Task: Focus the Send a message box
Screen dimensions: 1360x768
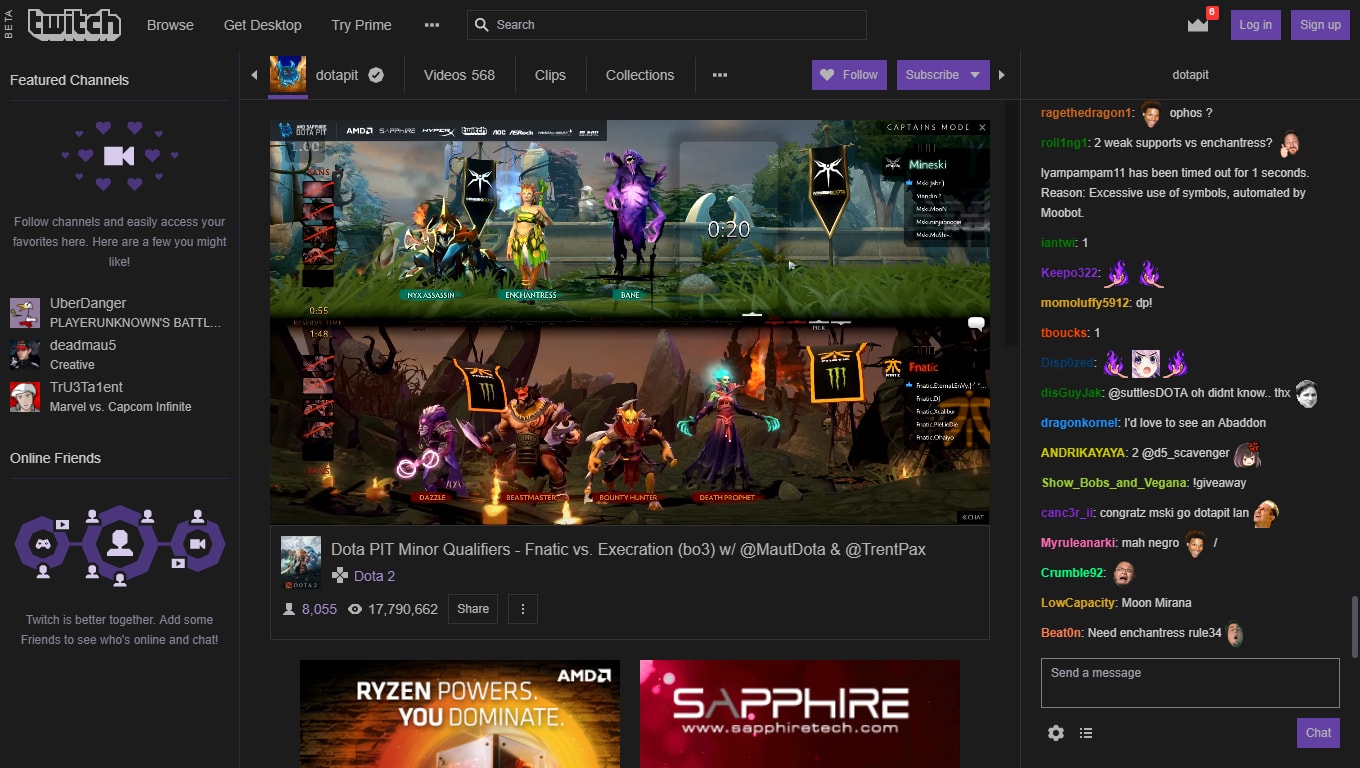Action: (1190, 683)
